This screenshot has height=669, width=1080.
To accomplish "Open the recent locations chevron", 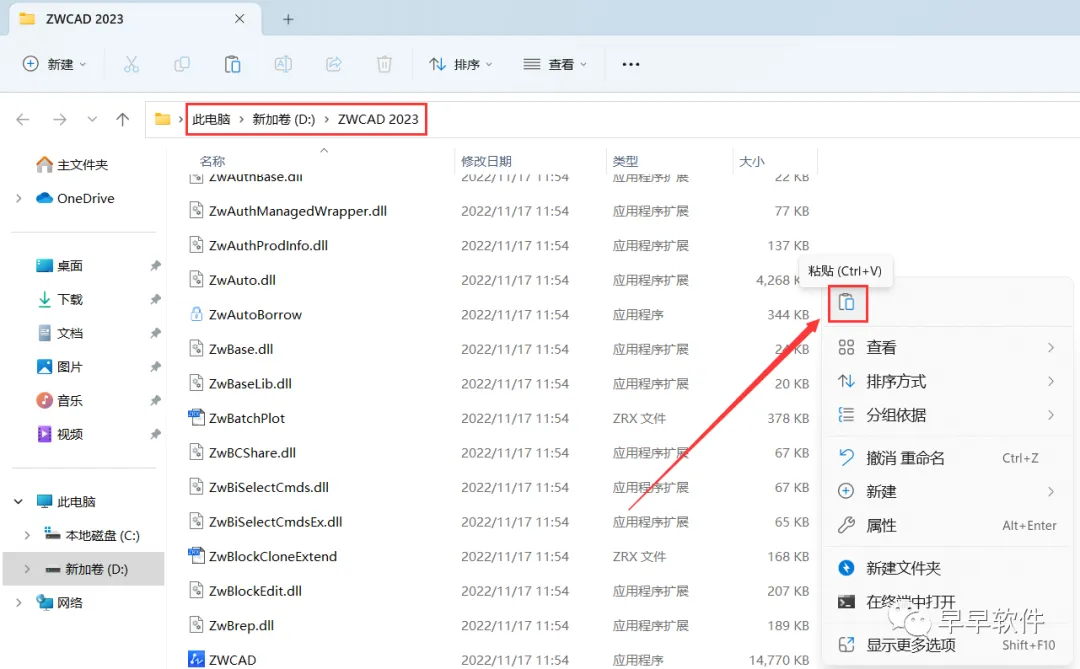I will pyautogui.click(x=92, y=119).
